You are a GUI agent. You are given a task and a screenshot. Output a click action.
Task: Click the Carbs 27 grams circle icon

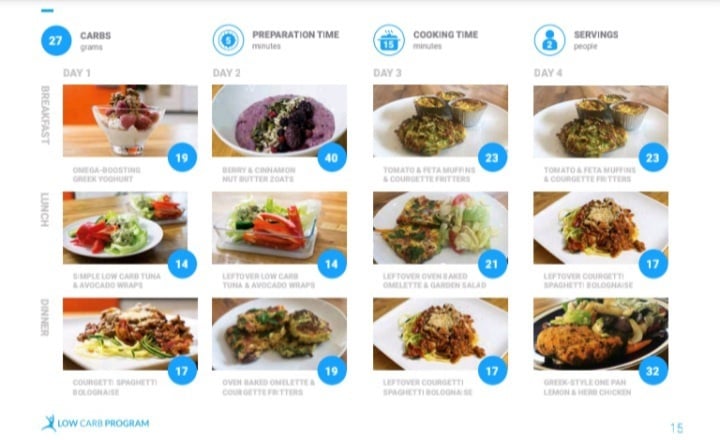56,40
